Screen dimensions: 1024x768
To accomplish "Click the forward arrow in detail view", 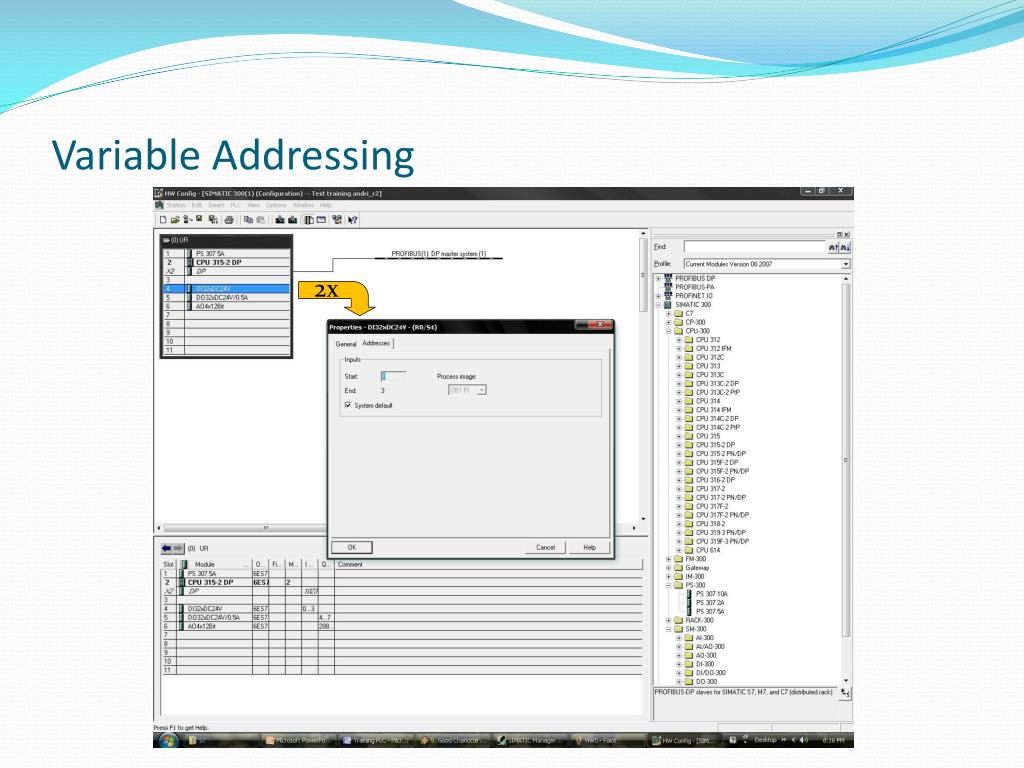I will (178, 549).
